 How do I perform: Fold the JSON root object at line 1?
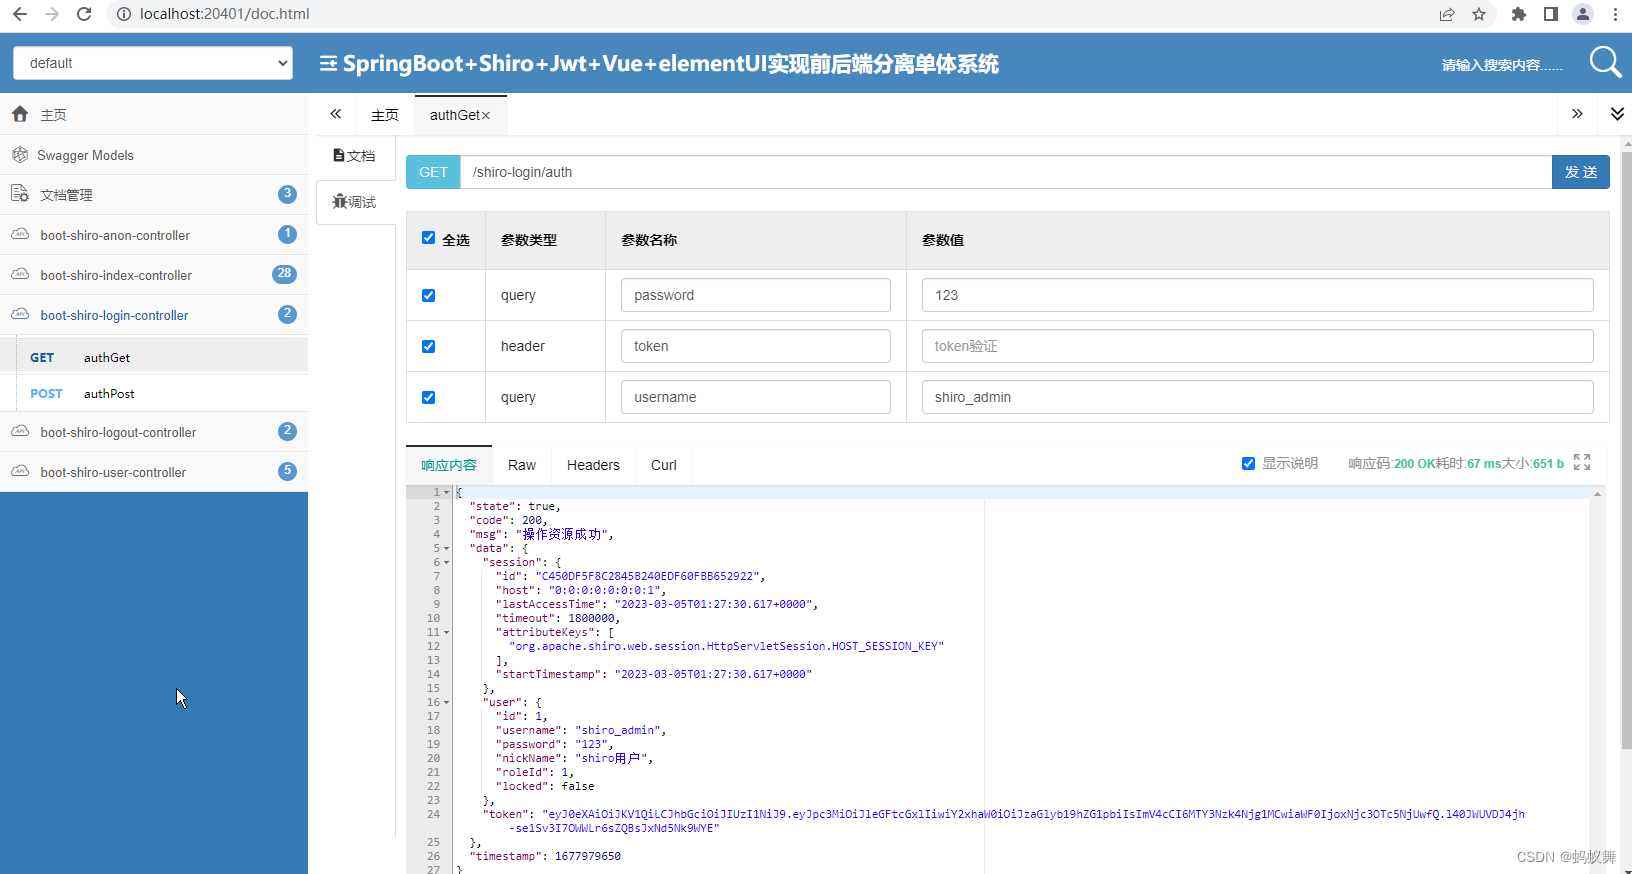pos(447,493)
